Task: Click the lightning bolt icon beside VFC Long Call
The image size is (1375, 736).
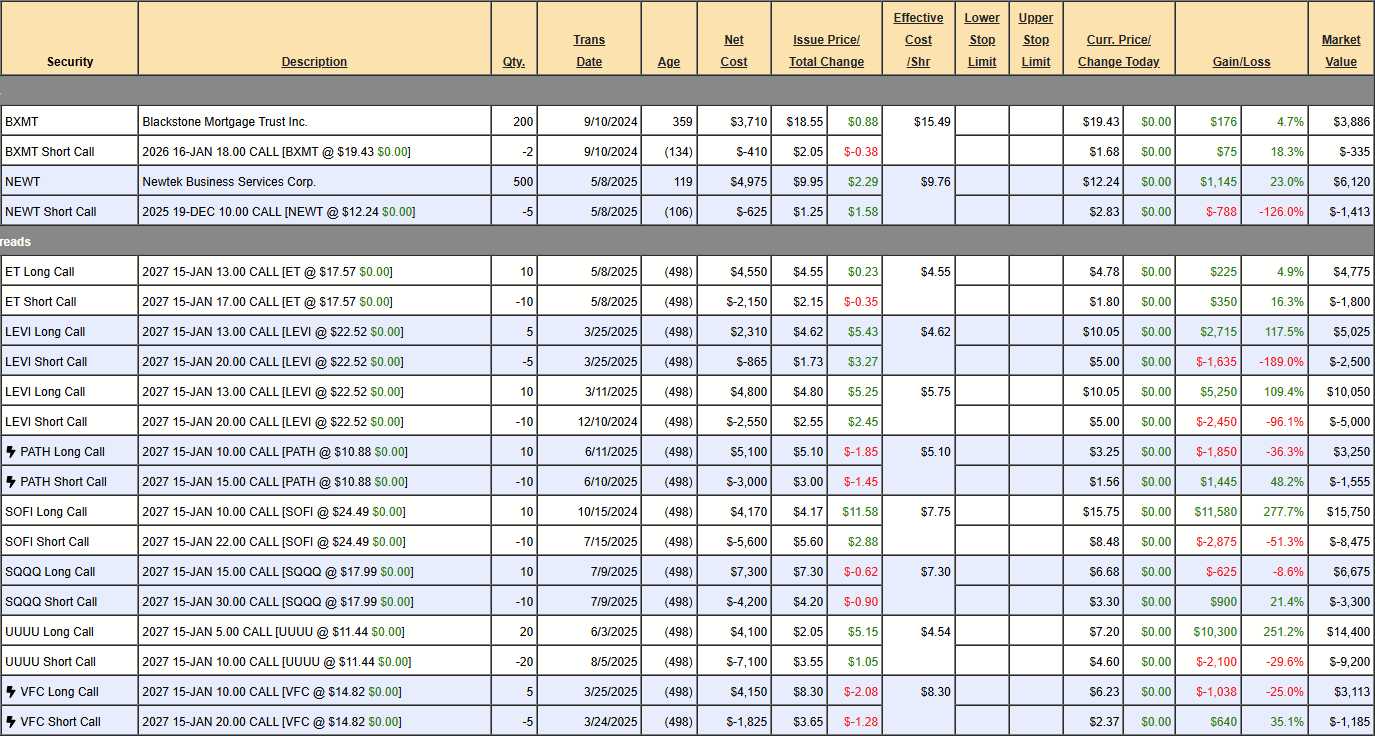Action: coord(11,692)
